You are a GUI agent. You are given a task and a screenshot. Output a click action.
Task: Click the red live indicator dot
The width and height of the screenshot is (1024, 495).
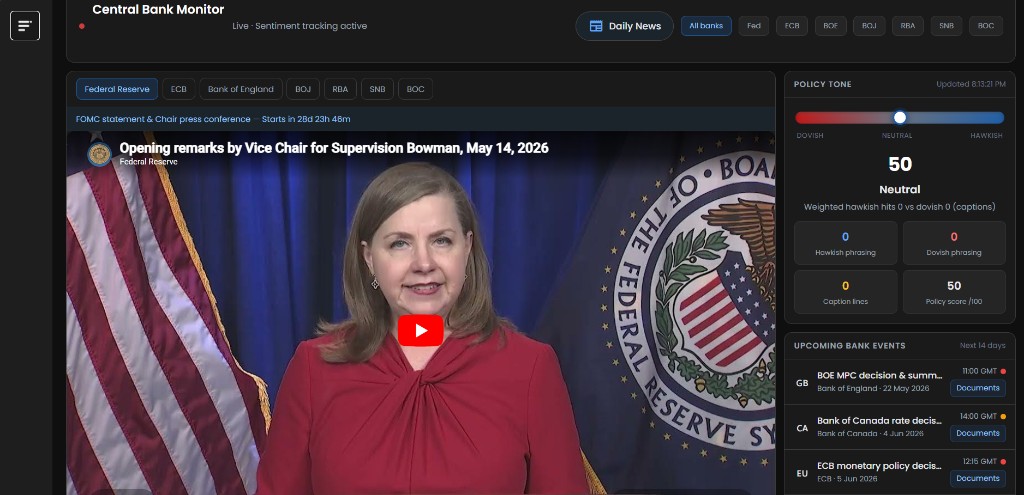pos(82,26)
